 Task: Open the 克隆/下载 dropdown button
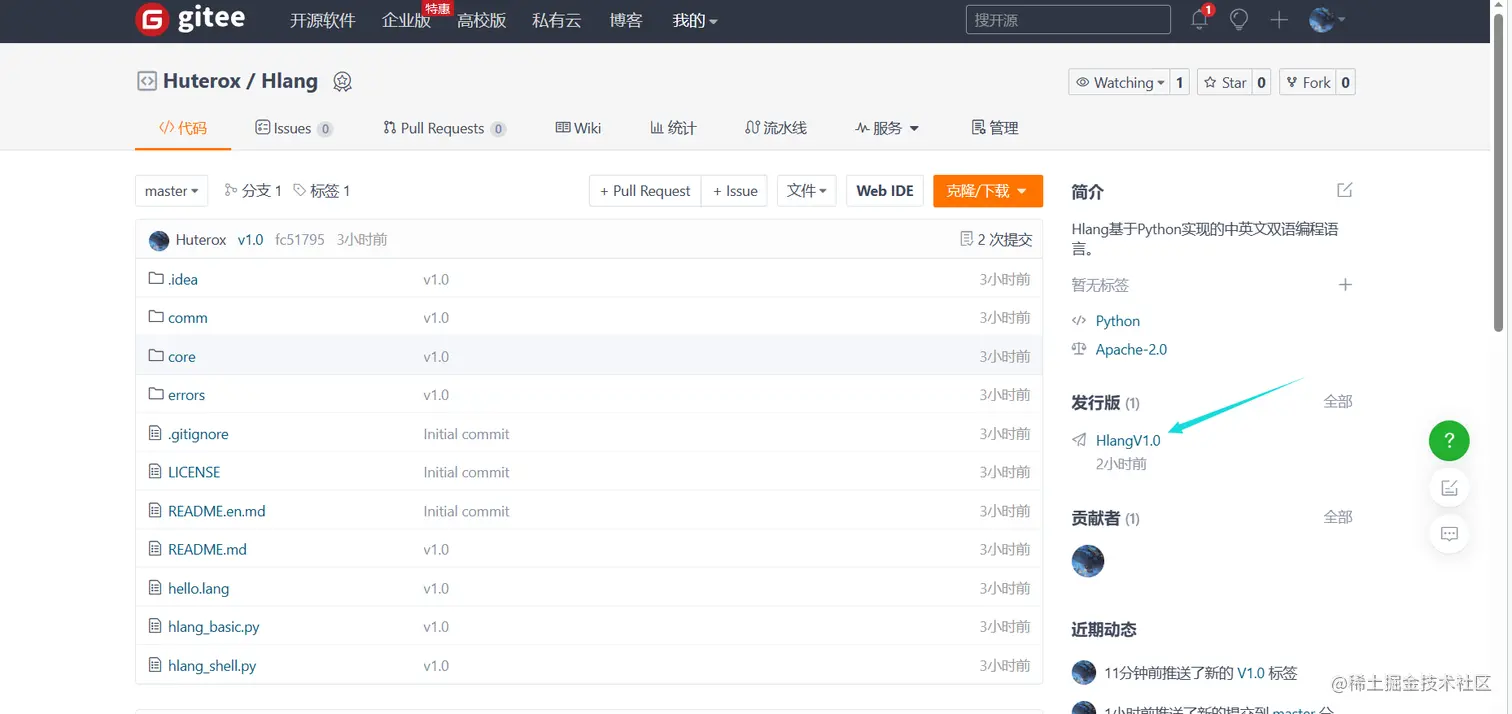tap(987, 190)
